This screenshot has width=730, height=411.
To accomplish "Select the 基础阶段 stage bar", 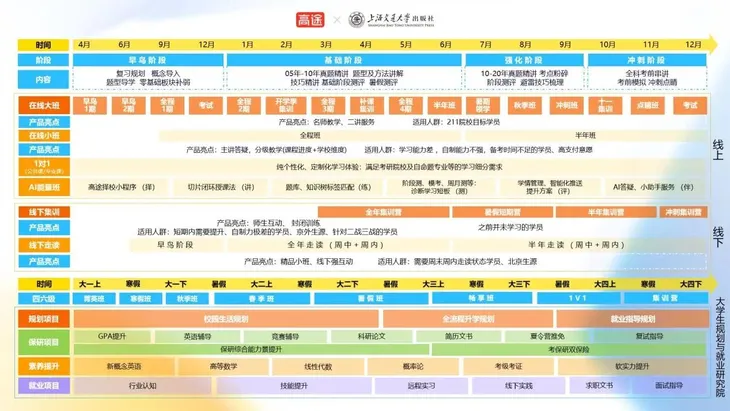I will tap(344, 60).
